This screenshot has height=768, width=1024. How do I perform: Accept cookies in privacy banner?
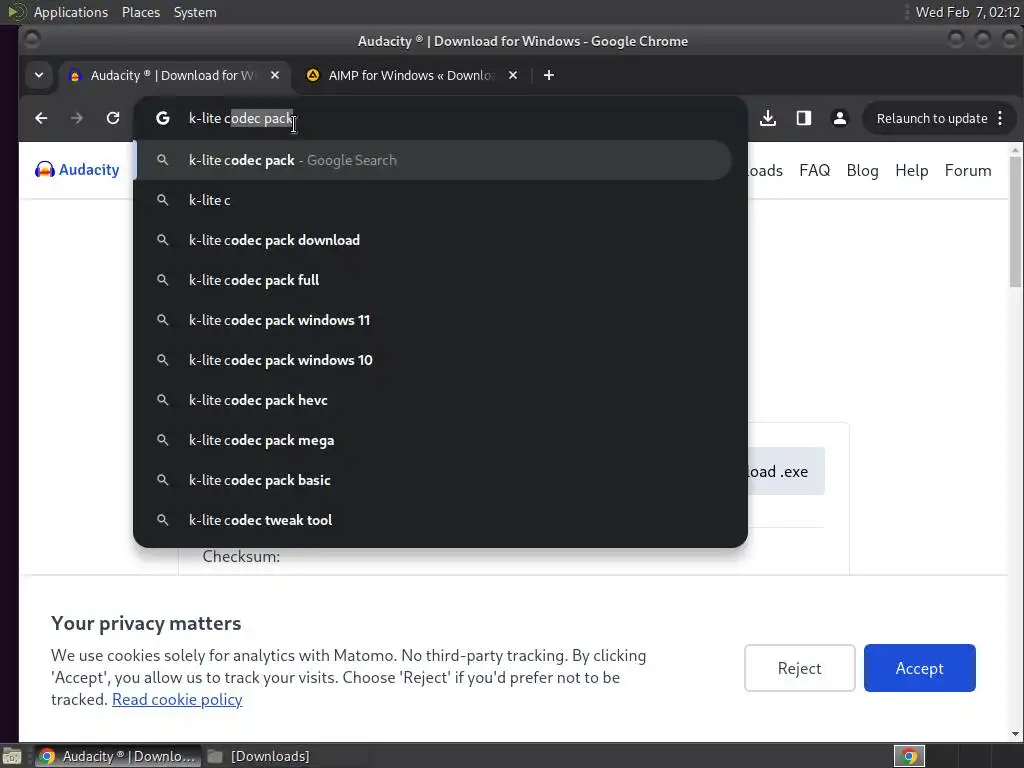point(920,668)
